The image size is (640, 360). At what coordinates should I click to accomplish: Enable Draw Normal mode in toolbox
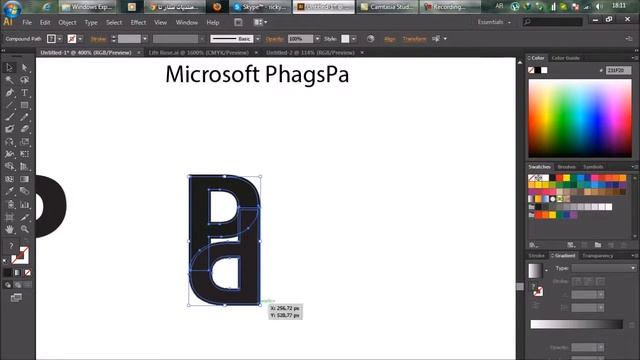click(8, 285)
